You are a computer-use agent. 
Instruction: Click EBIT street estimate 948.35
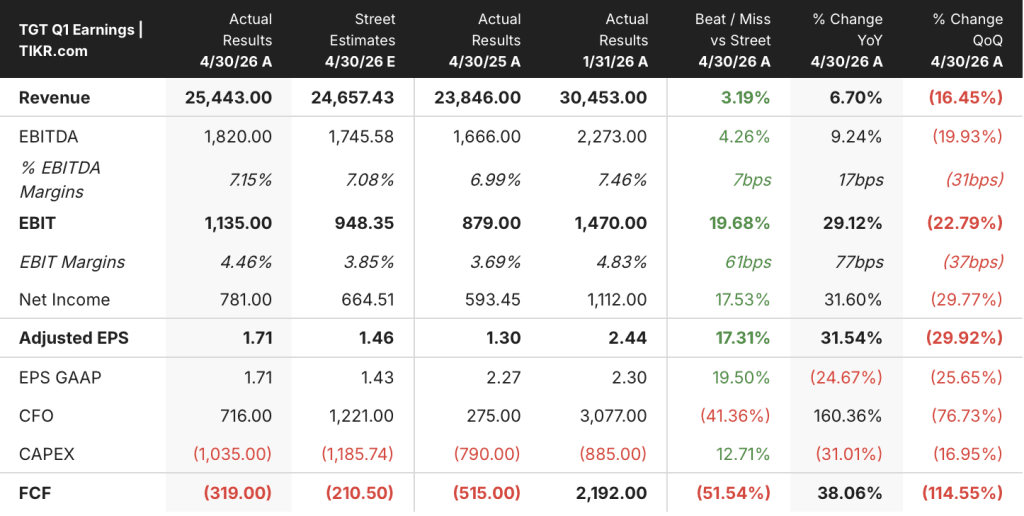(x=366, y=223)
